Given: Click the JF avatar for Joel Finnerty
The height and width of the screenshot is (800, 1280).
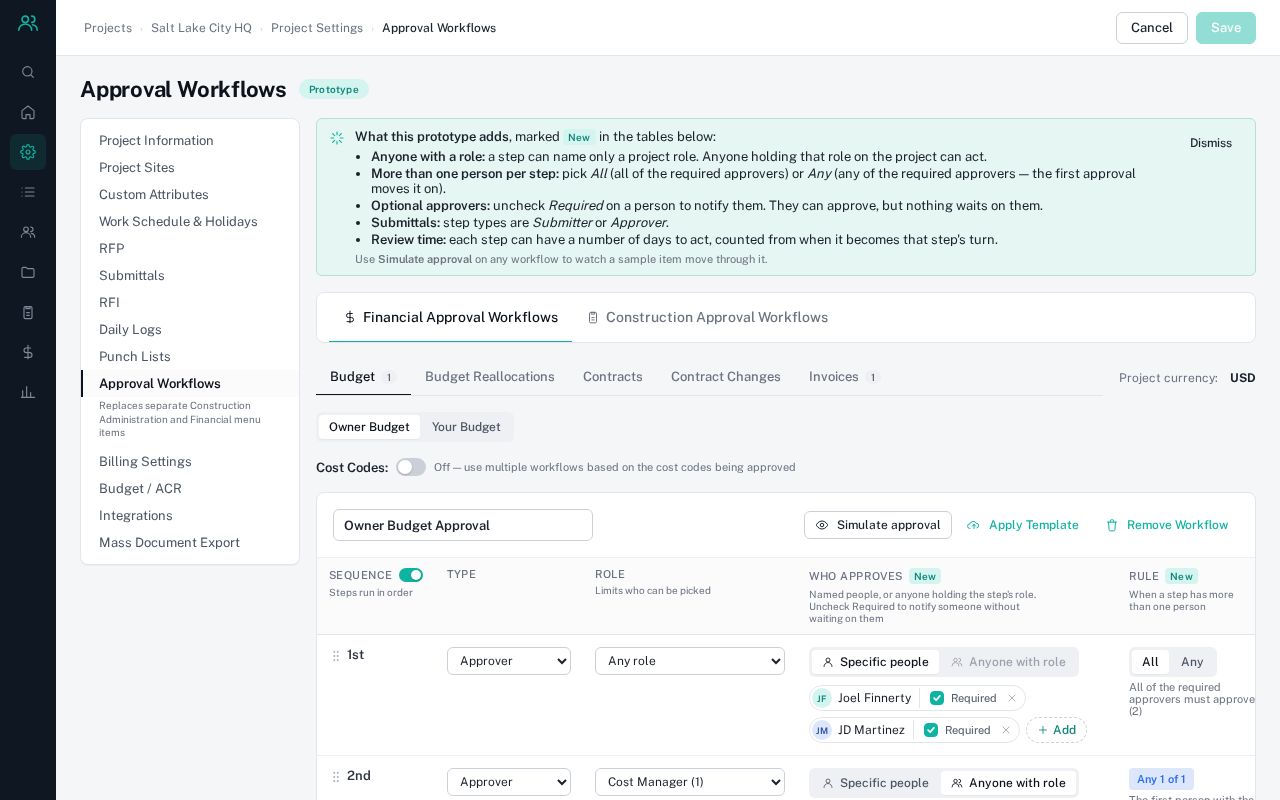Looking at the screenshot, I should point(822,698).
